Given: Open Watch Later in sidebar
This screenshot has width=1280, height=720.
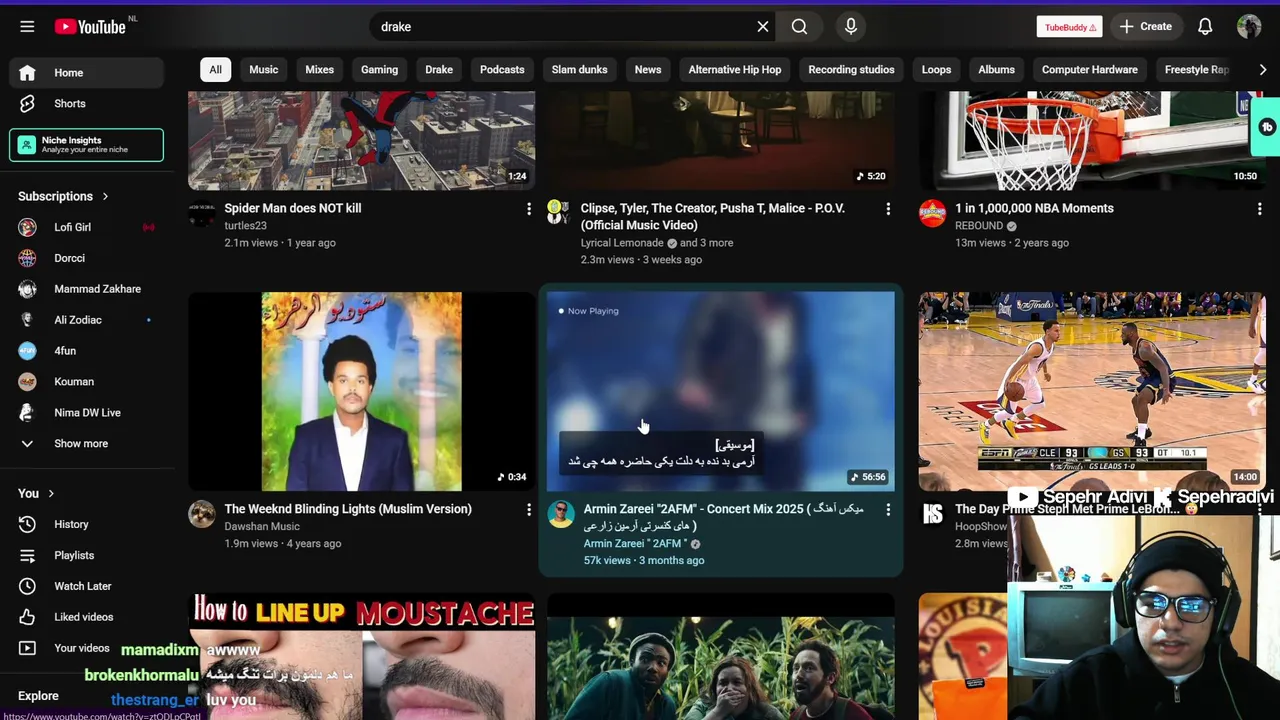Looking at the screenshot, I should [x=86, y=586].
